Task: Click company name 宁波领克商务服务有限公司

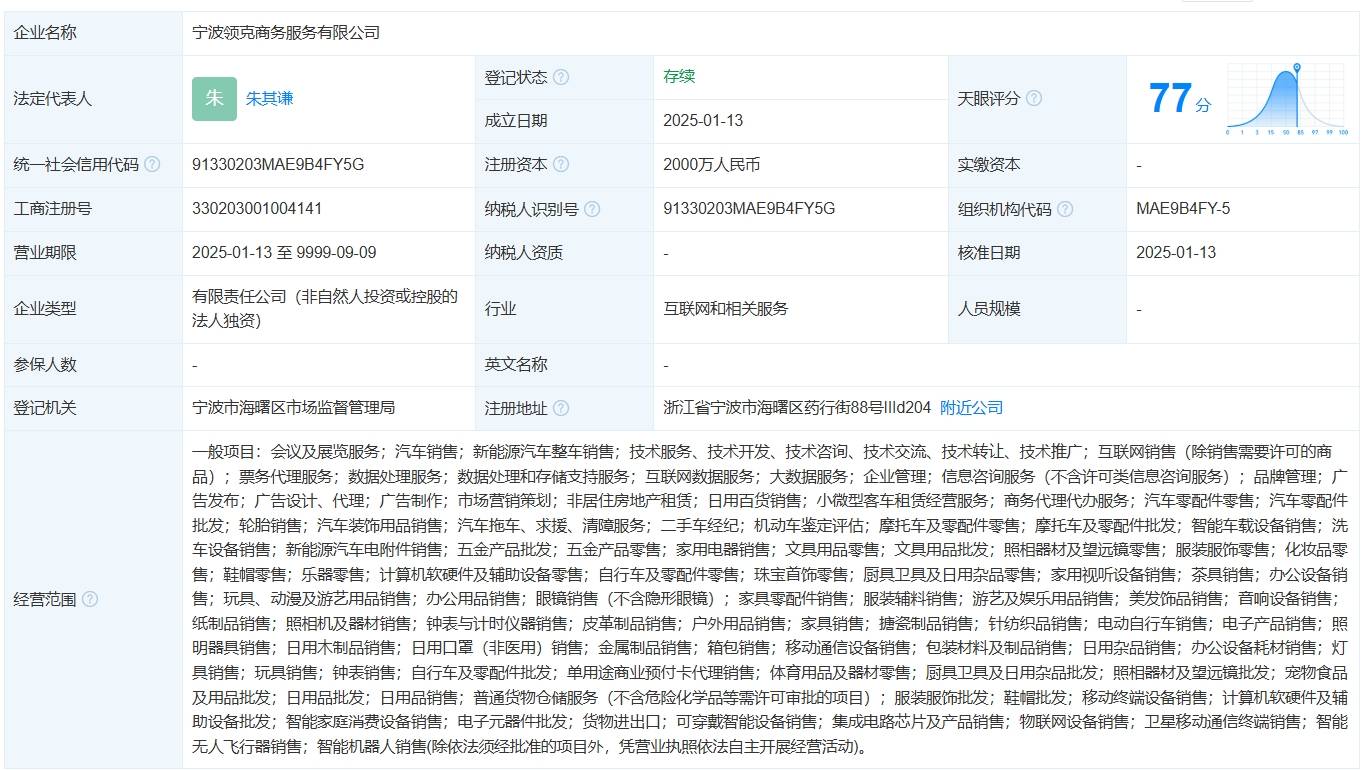Action: (286, 32)
